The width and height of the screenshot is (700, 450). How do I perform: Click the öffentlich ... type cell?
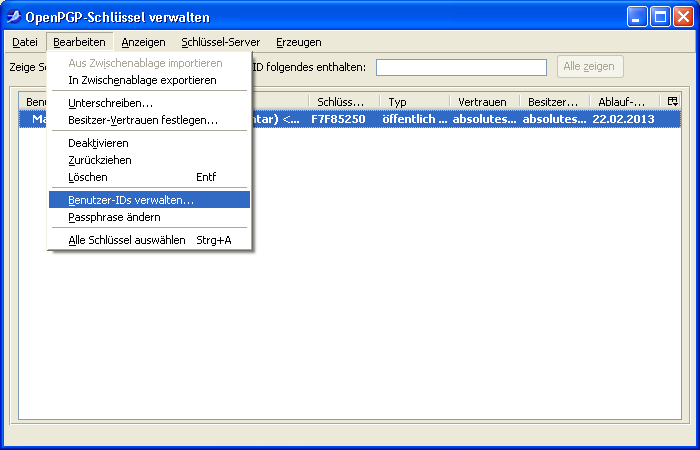pyautogui.click(x=415, y=119)
